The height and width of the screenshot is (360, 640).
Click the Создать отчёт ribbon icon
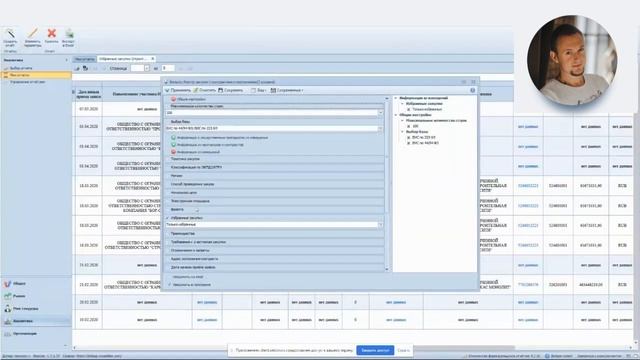[10, 38]
